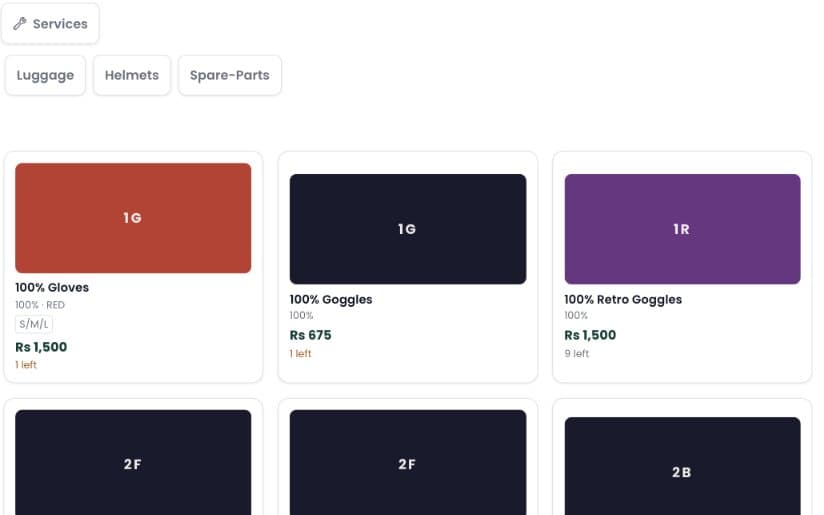Click Rs 1,500 price on Gloves card
This screenshot has height=515, width=824.
[41, 347]
